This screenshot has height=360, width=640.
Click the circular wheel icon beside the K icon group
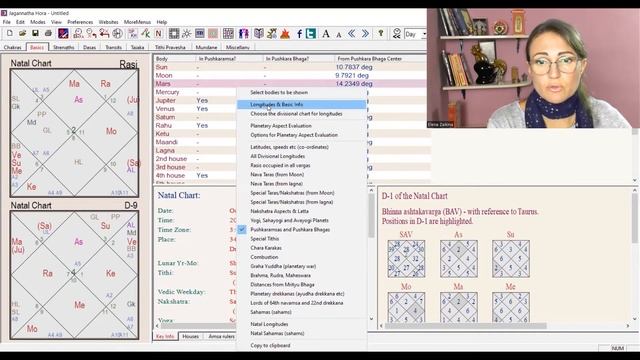click(118, 33)
